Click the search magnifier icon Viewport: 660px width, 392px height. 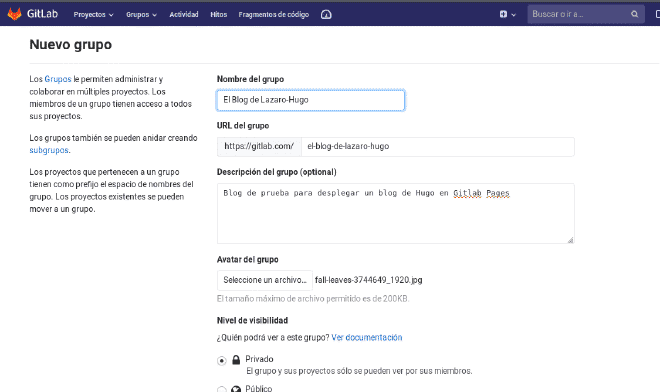(x=634, y=14)
